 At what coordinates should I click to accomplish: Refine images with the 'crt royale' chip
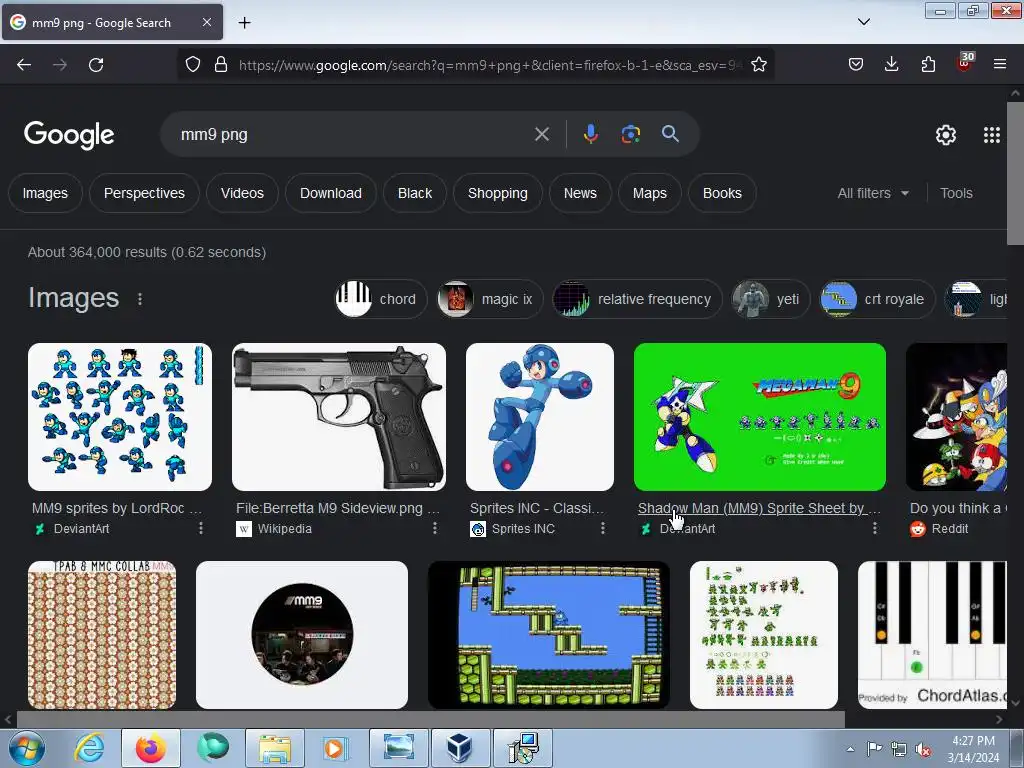coord(877,299)
